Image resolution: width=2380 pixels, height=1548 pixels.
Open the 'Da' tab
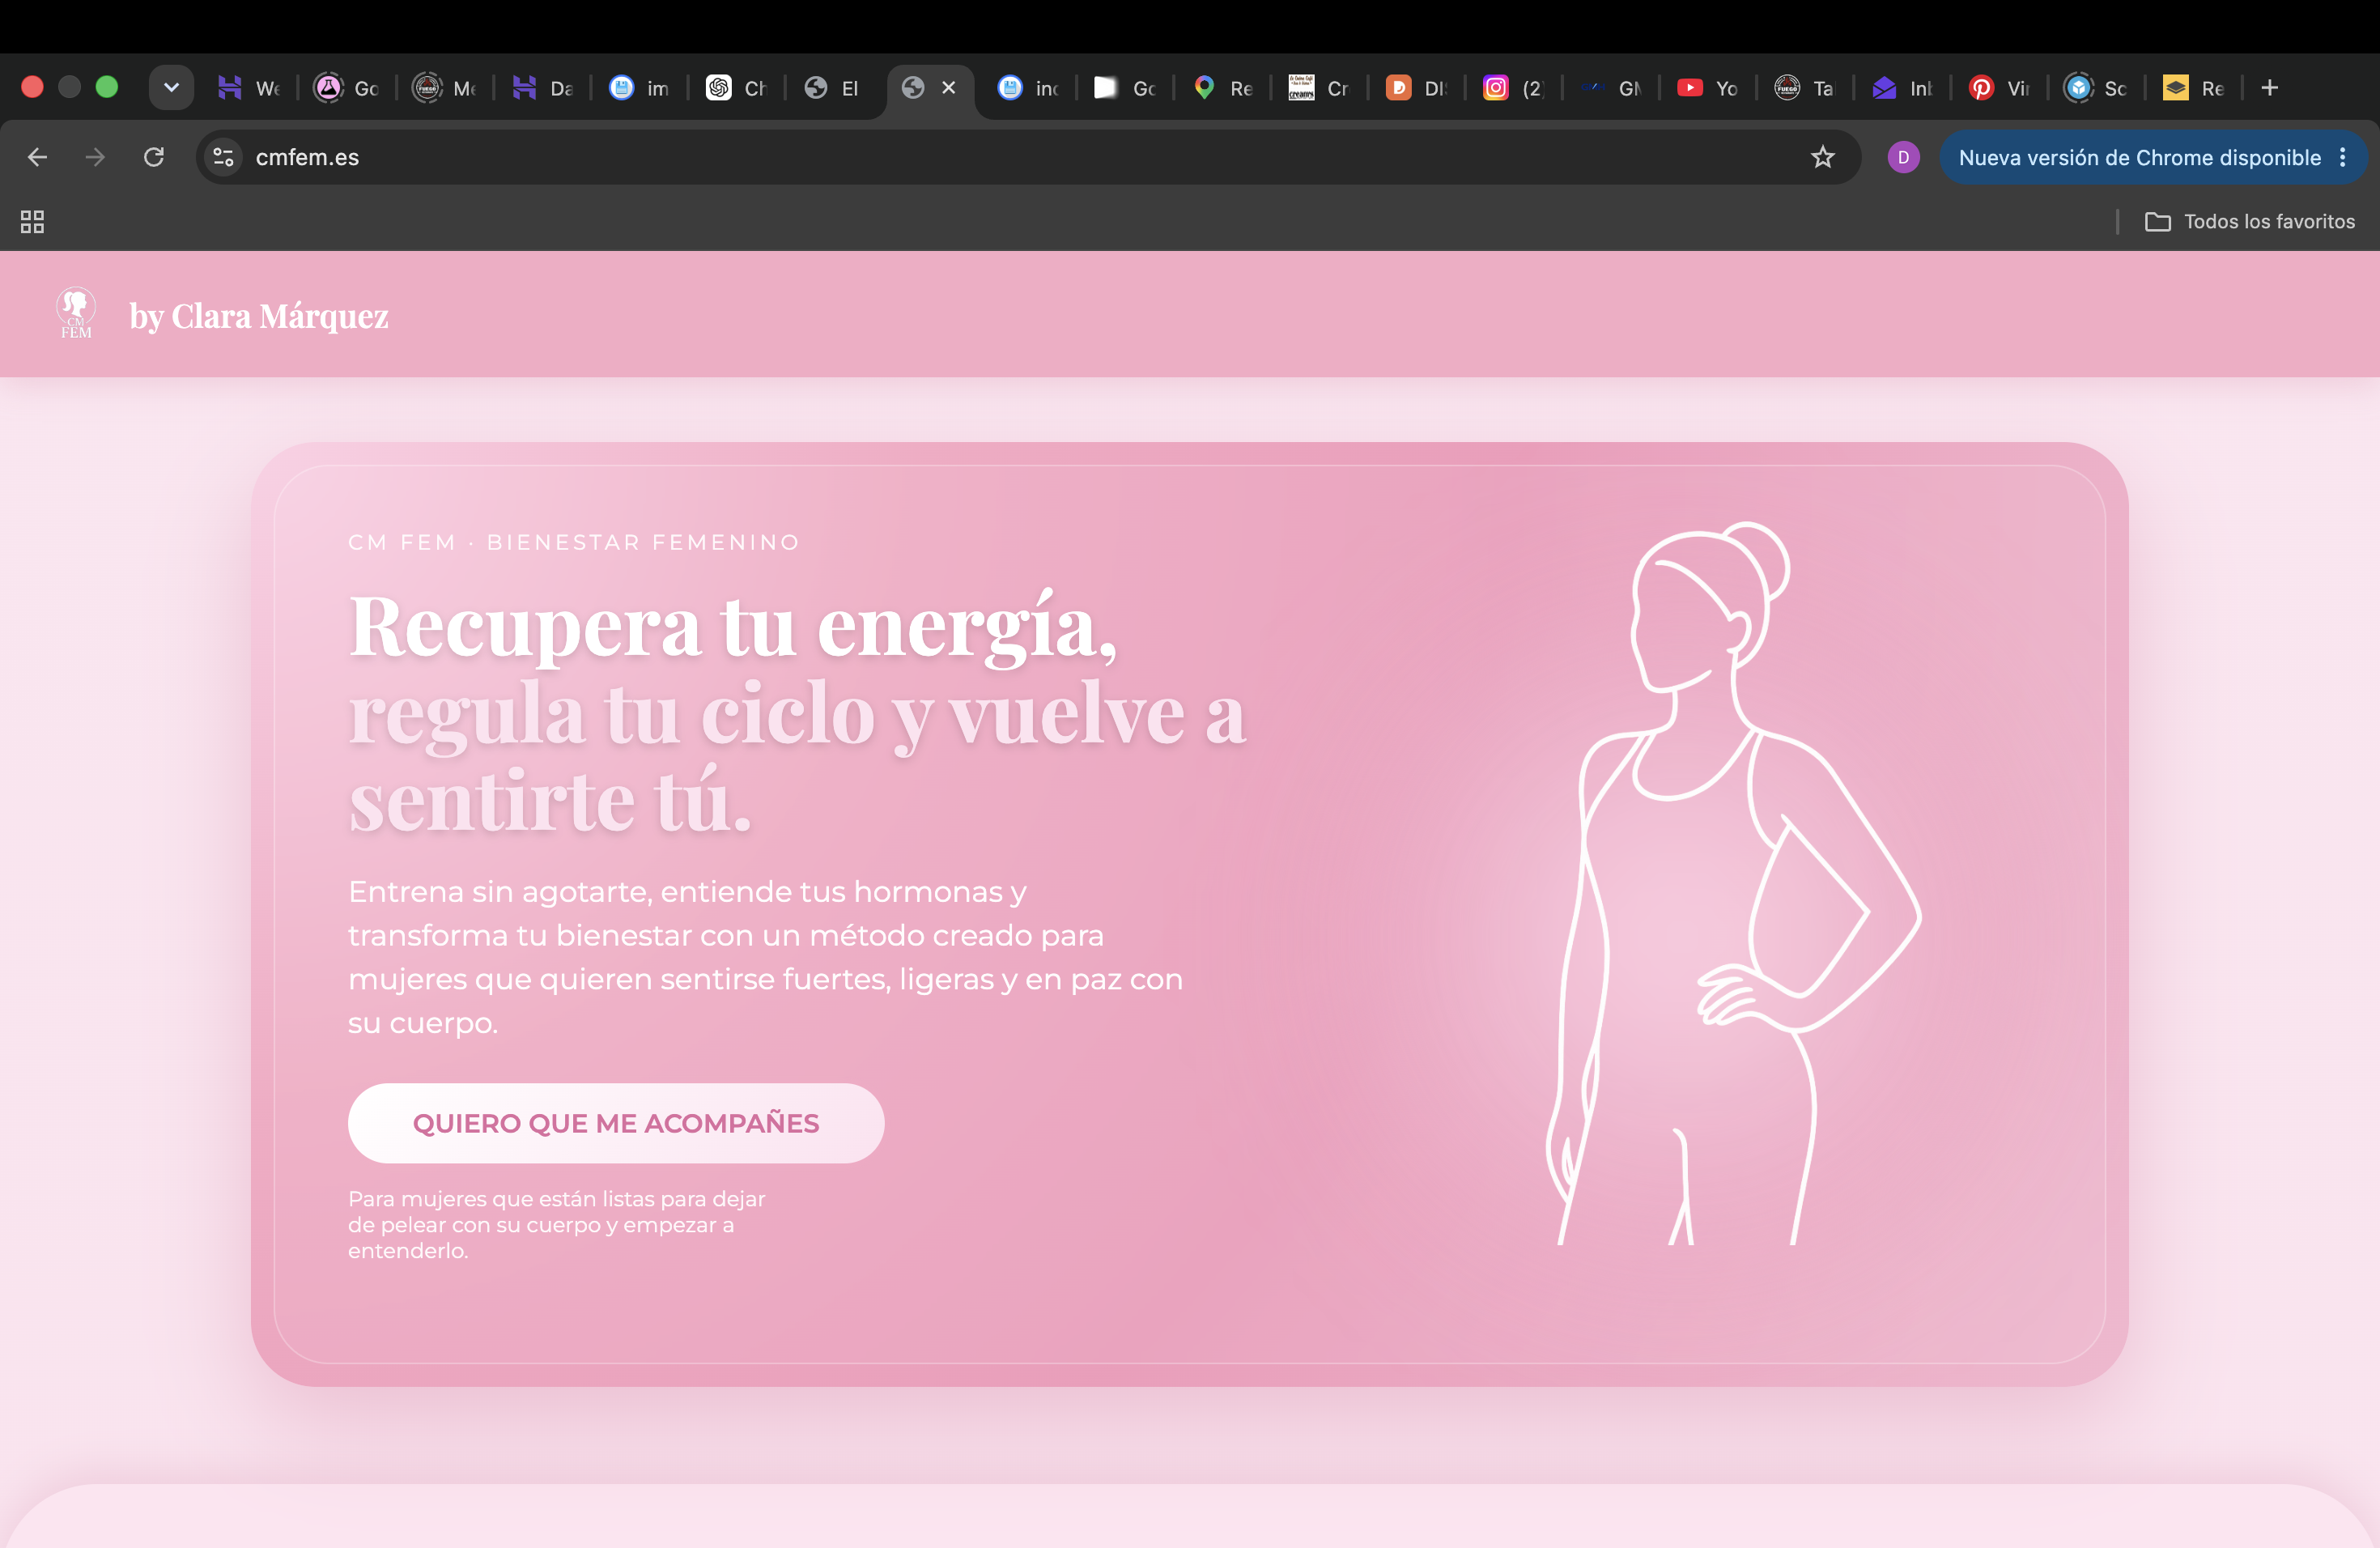[x=543, y=88]
